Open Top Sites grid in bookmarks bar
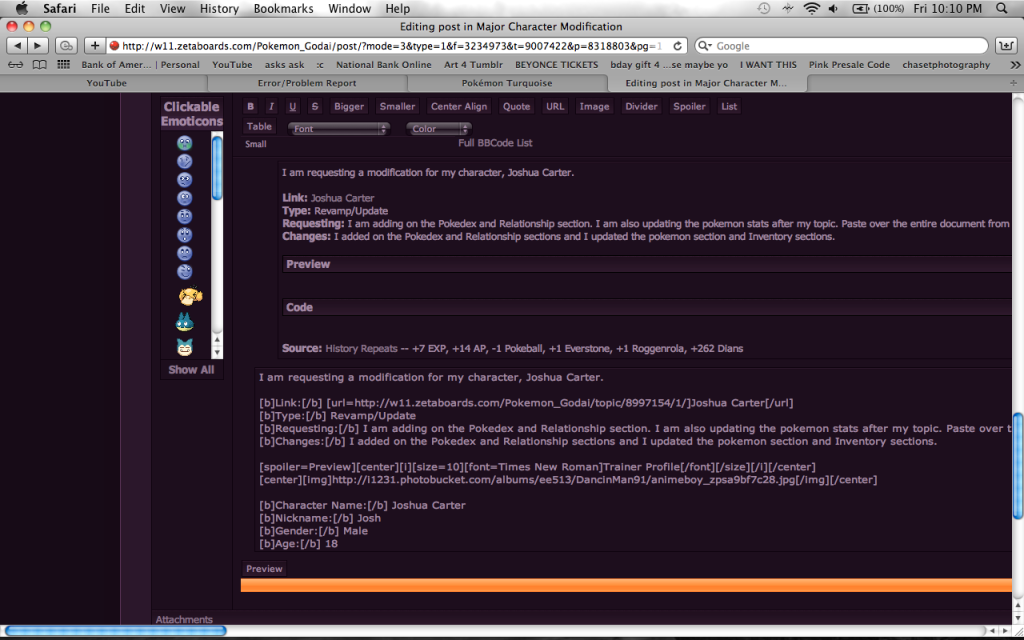Image resolution: width=1024 pixels, height=640 pixels. click(x=64, y=65)
